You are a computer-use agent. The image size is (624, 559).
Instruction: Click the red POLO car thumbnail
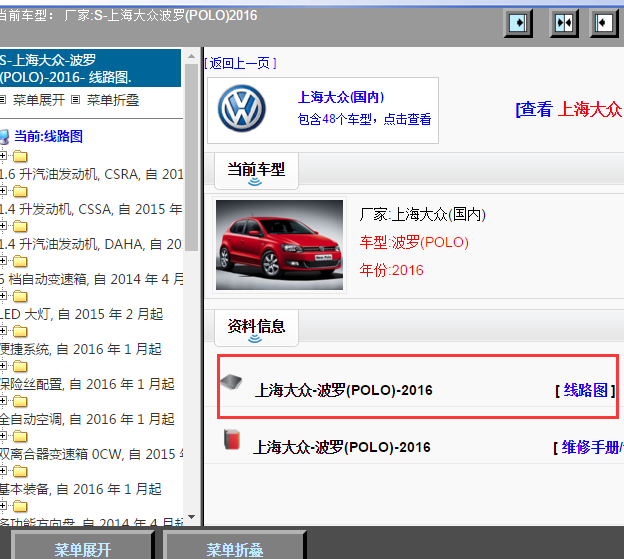point(279,245)
